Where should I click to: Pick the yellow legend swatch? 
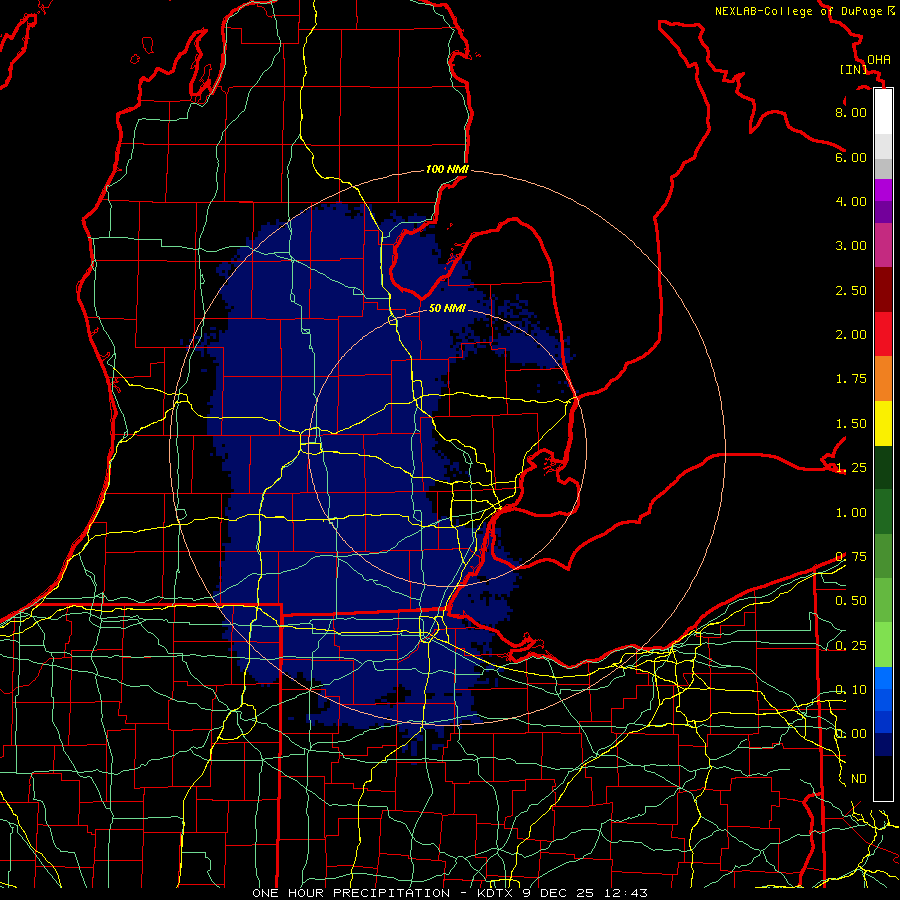[x=883, y=423]
